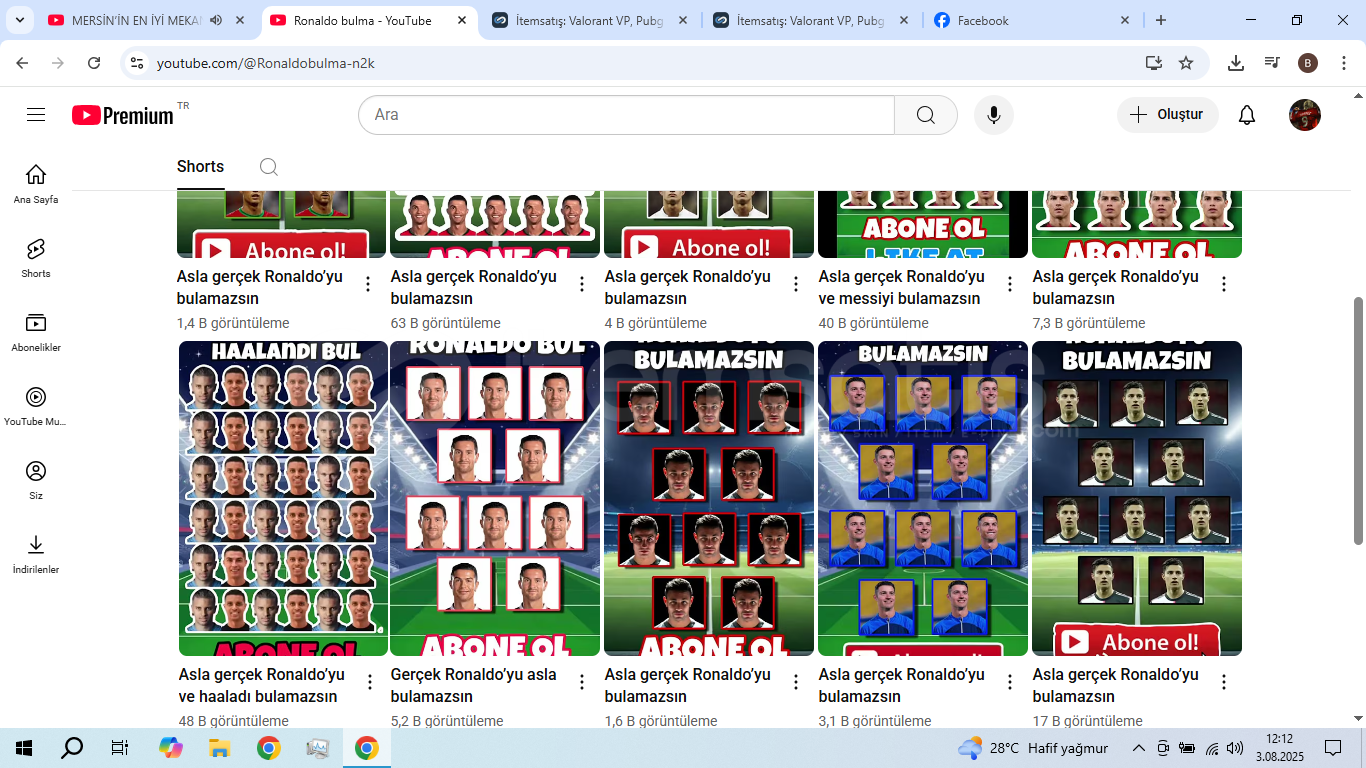Go to Ana Sayfa in sidebar
Image resolution: width=1366 pixels, height=768 pixels.
pos(36,184)
